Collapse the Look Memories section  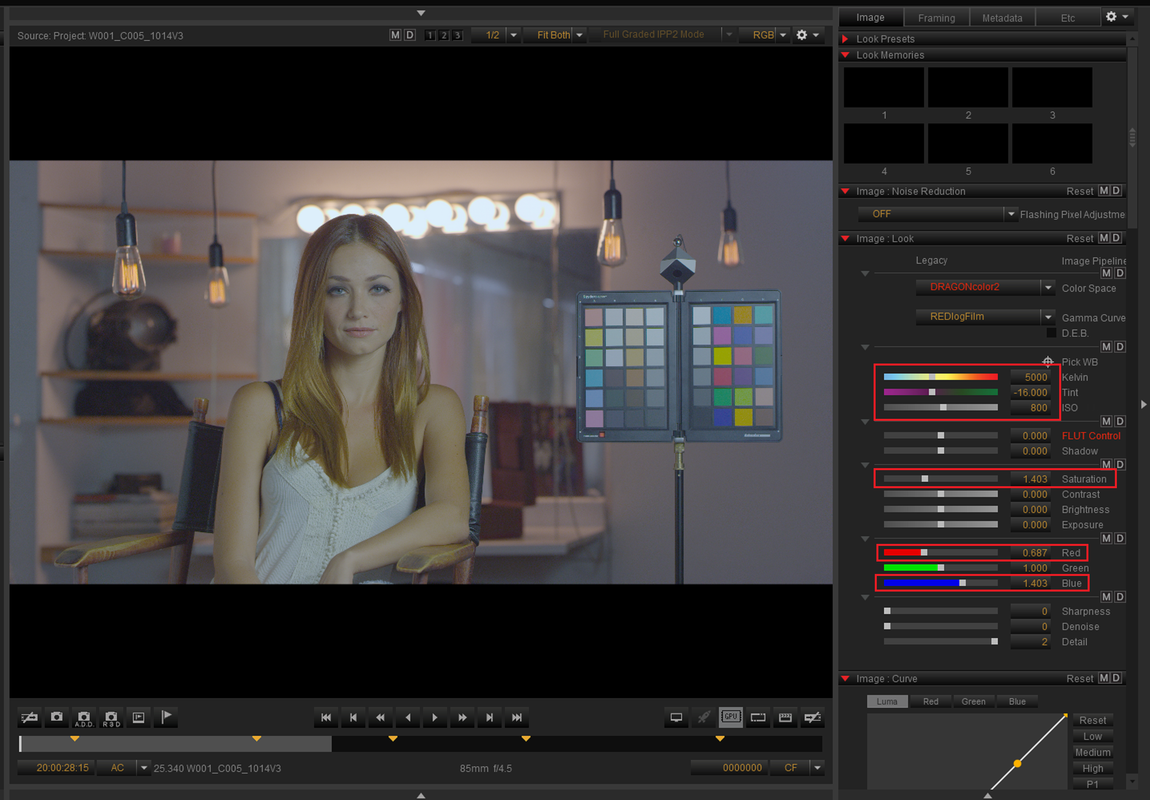tap(846, 55)
